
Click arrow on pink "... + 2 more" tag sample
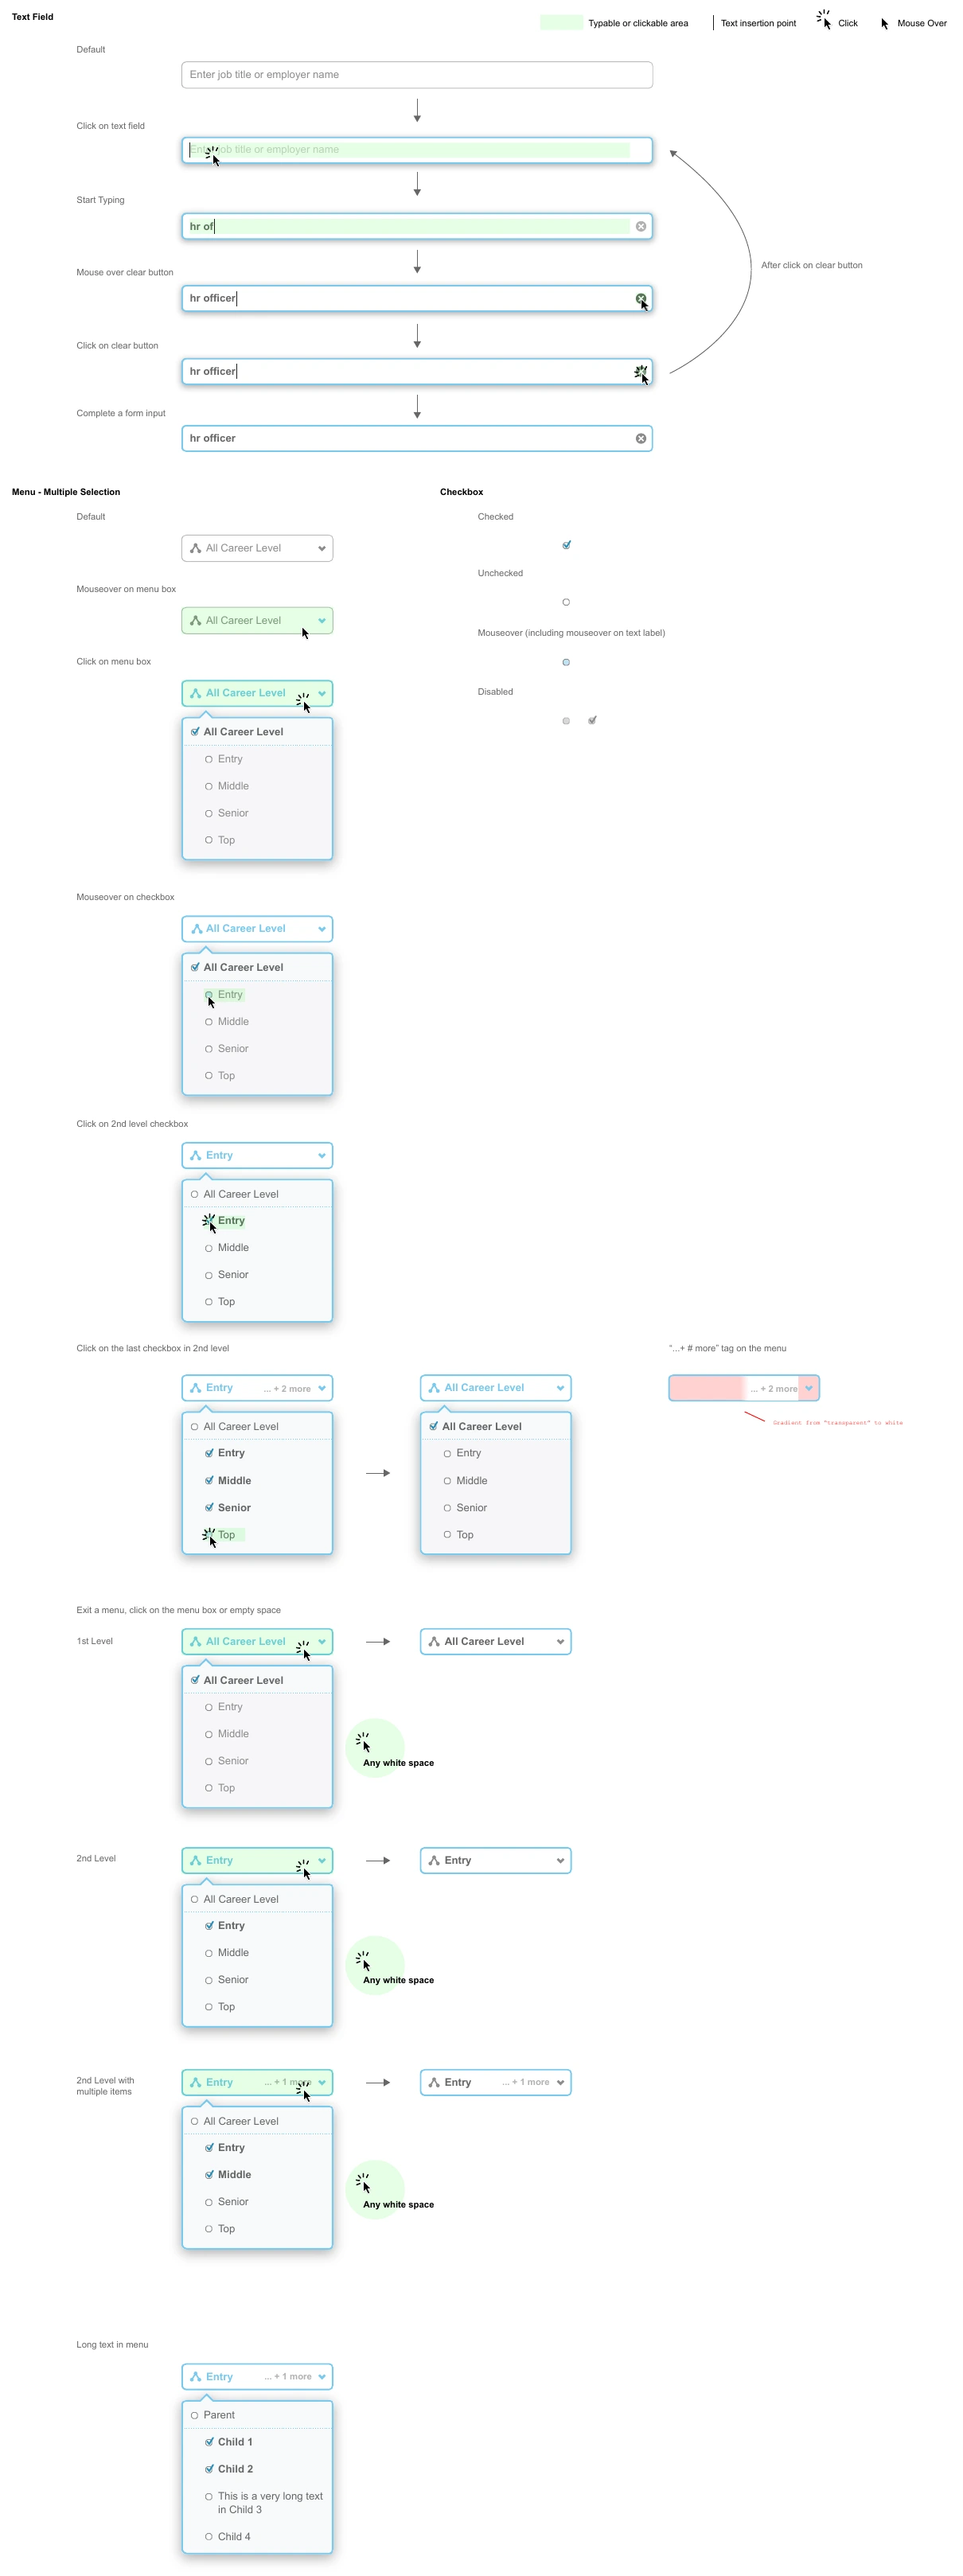809,1387
